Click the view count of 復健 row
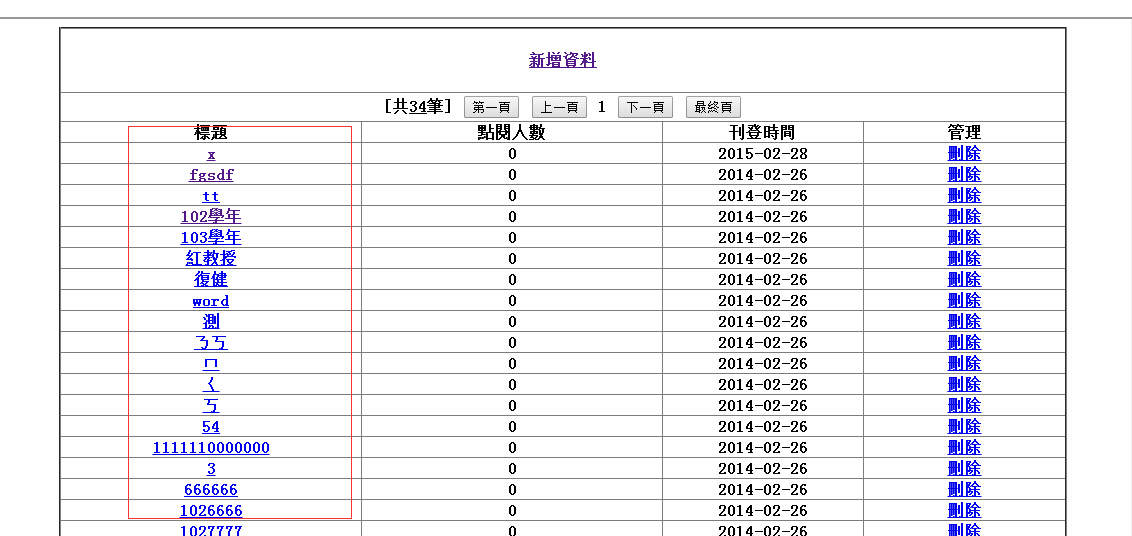The image size is (1132, 536). click(512, 280)
